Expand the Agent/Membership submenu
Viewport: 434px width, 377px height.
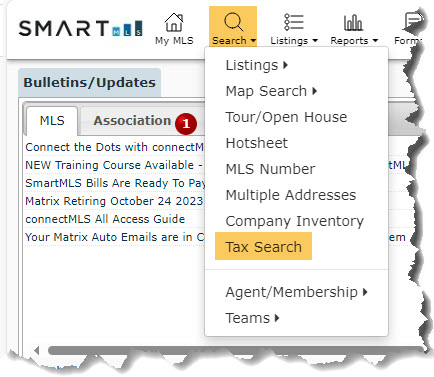[296, 292]
